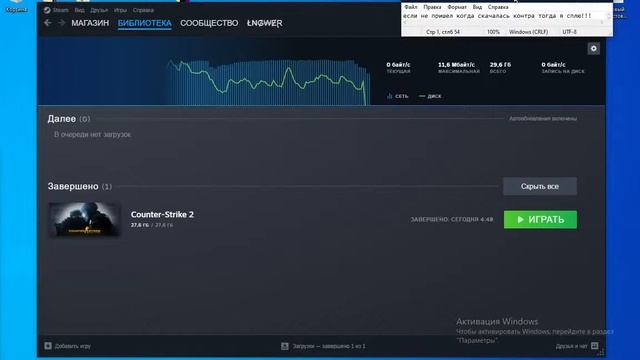This screenshot has height=360, width=640.
Task: Click the Друзья и чат label
Action: [x=571, y=346]
